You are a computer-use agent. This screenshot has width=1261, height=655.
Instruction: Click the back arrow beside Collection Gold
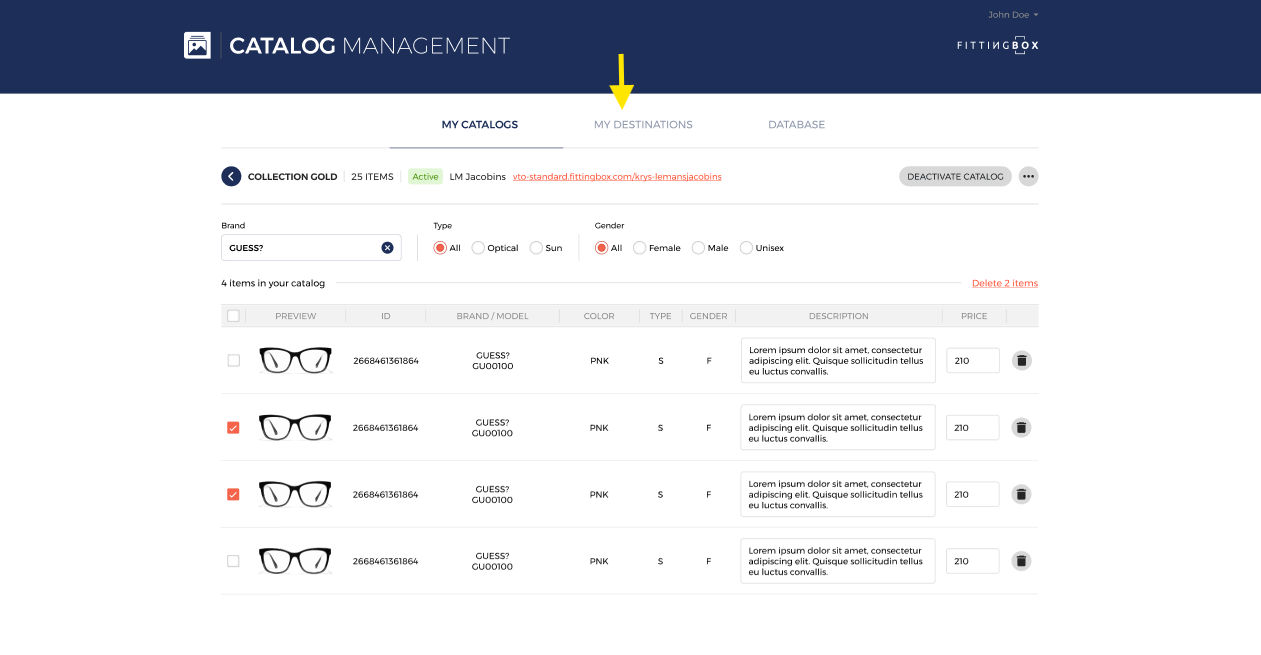click(231, 176)
